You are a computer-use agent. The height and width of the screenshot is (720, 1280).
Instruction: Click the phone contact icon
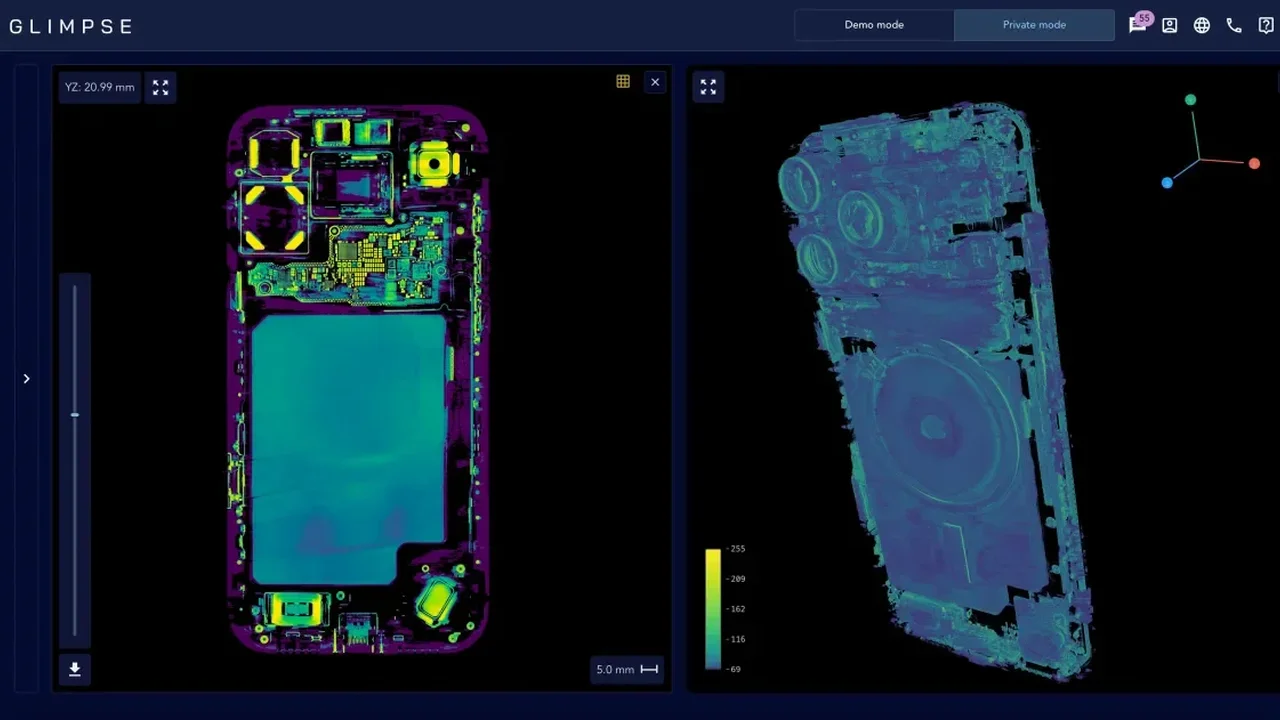point(1234,25)
